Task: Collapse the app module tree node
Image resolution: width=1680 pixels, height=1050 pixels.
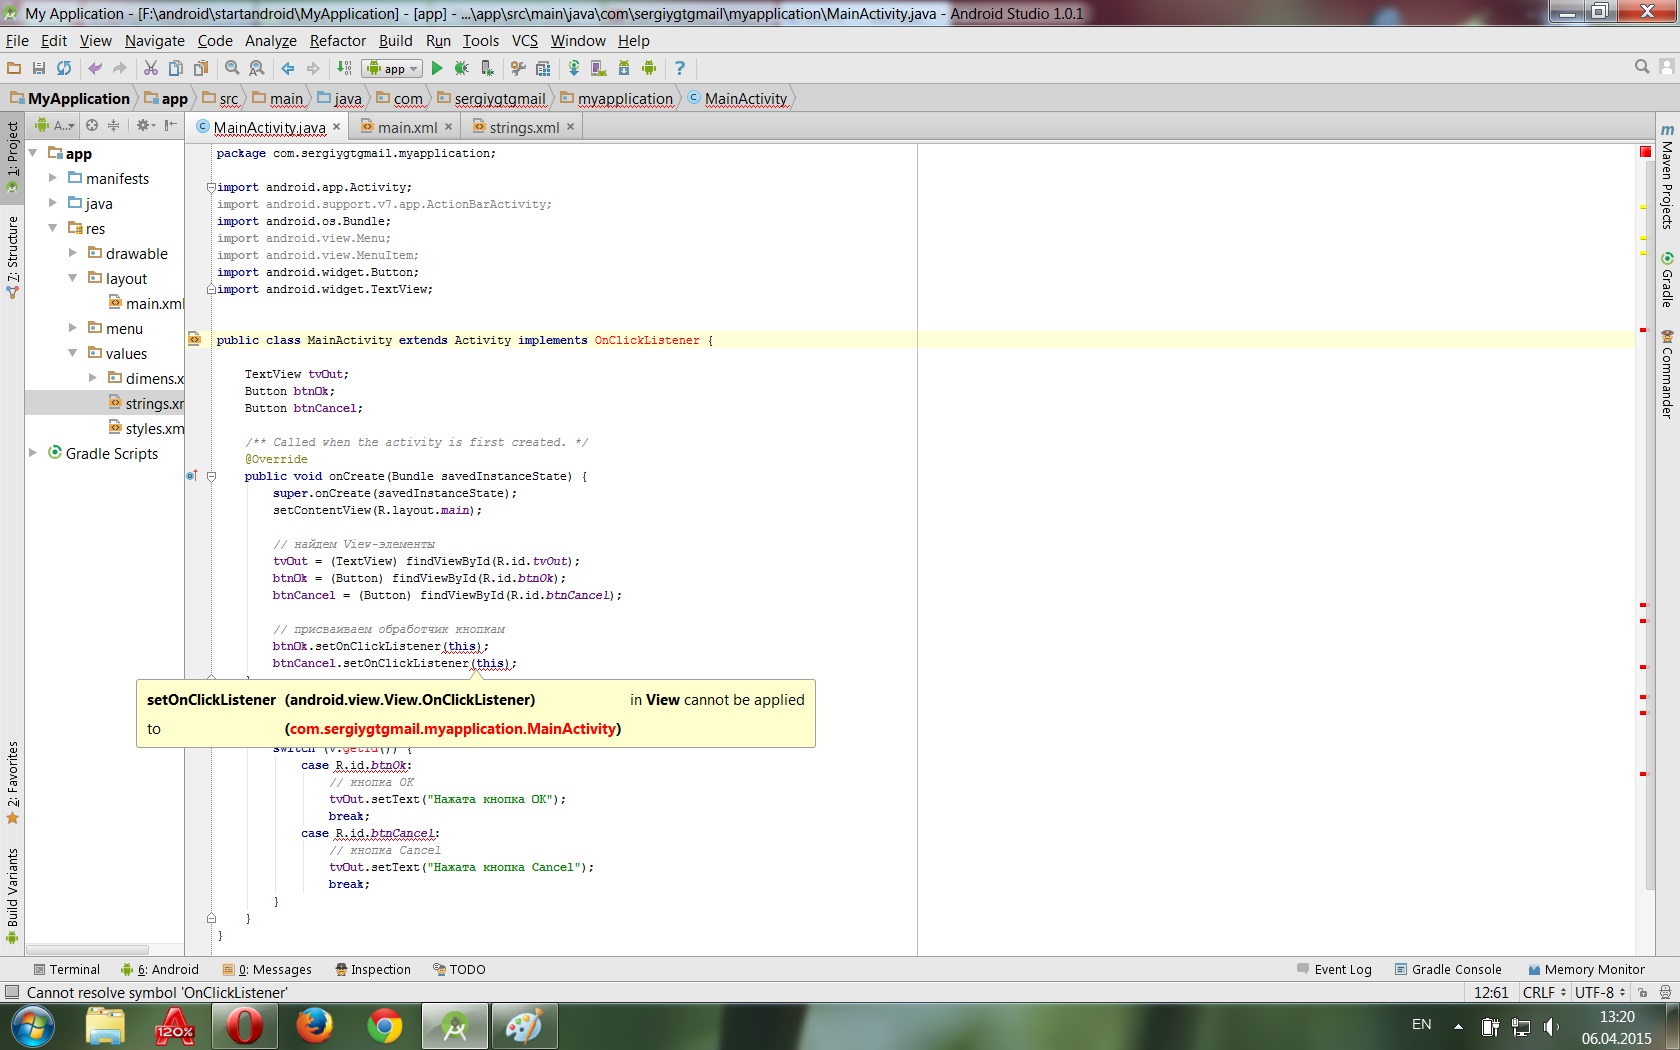Action: [x=34, y=153]
